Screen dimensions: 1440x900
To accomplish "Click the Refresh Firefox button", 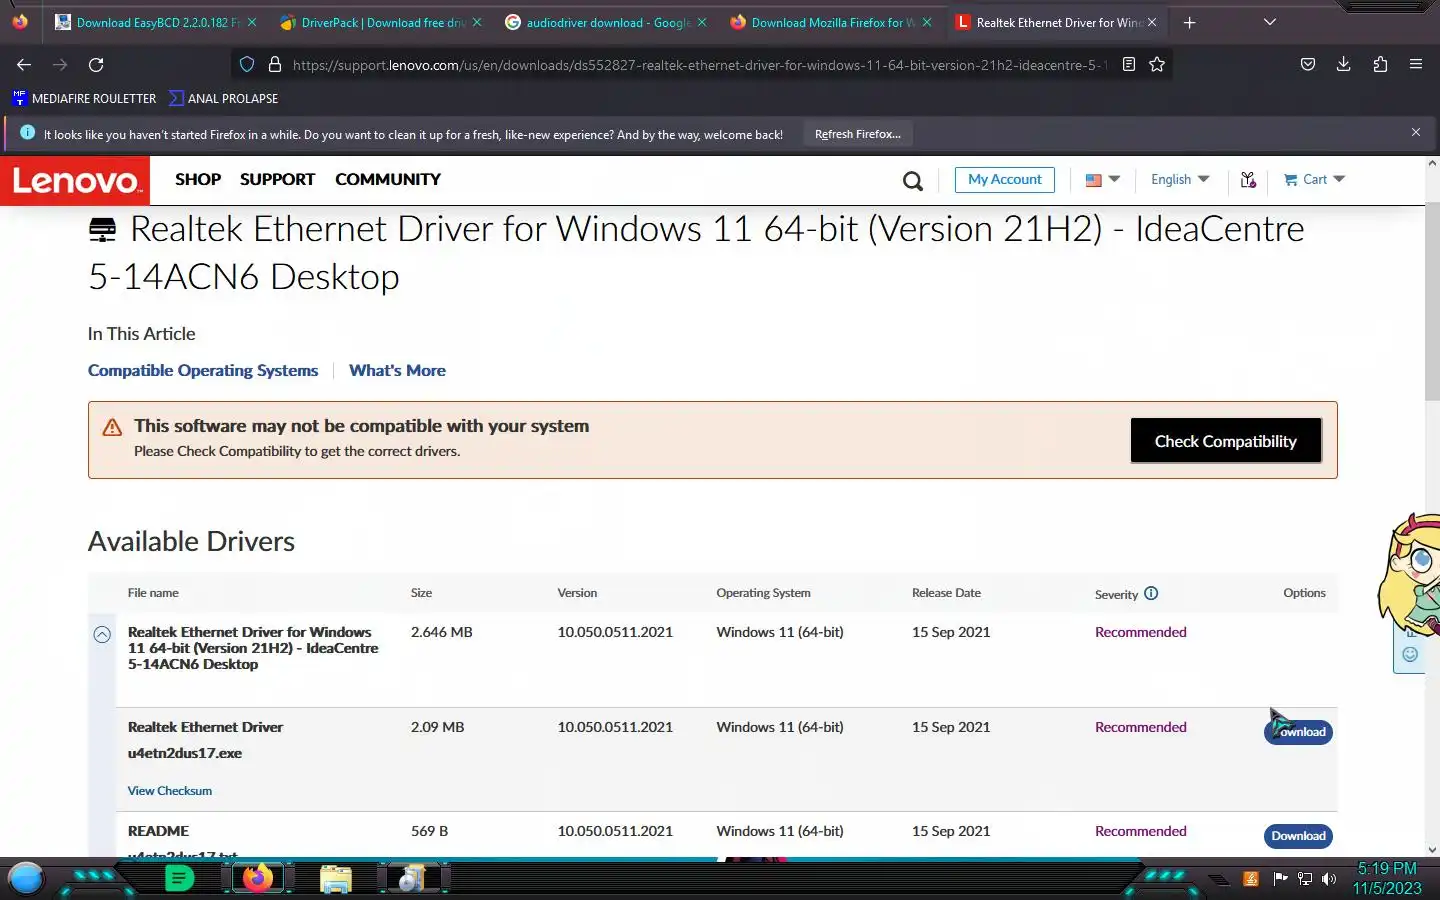I will pyautogui.click(x=857, y=134).
